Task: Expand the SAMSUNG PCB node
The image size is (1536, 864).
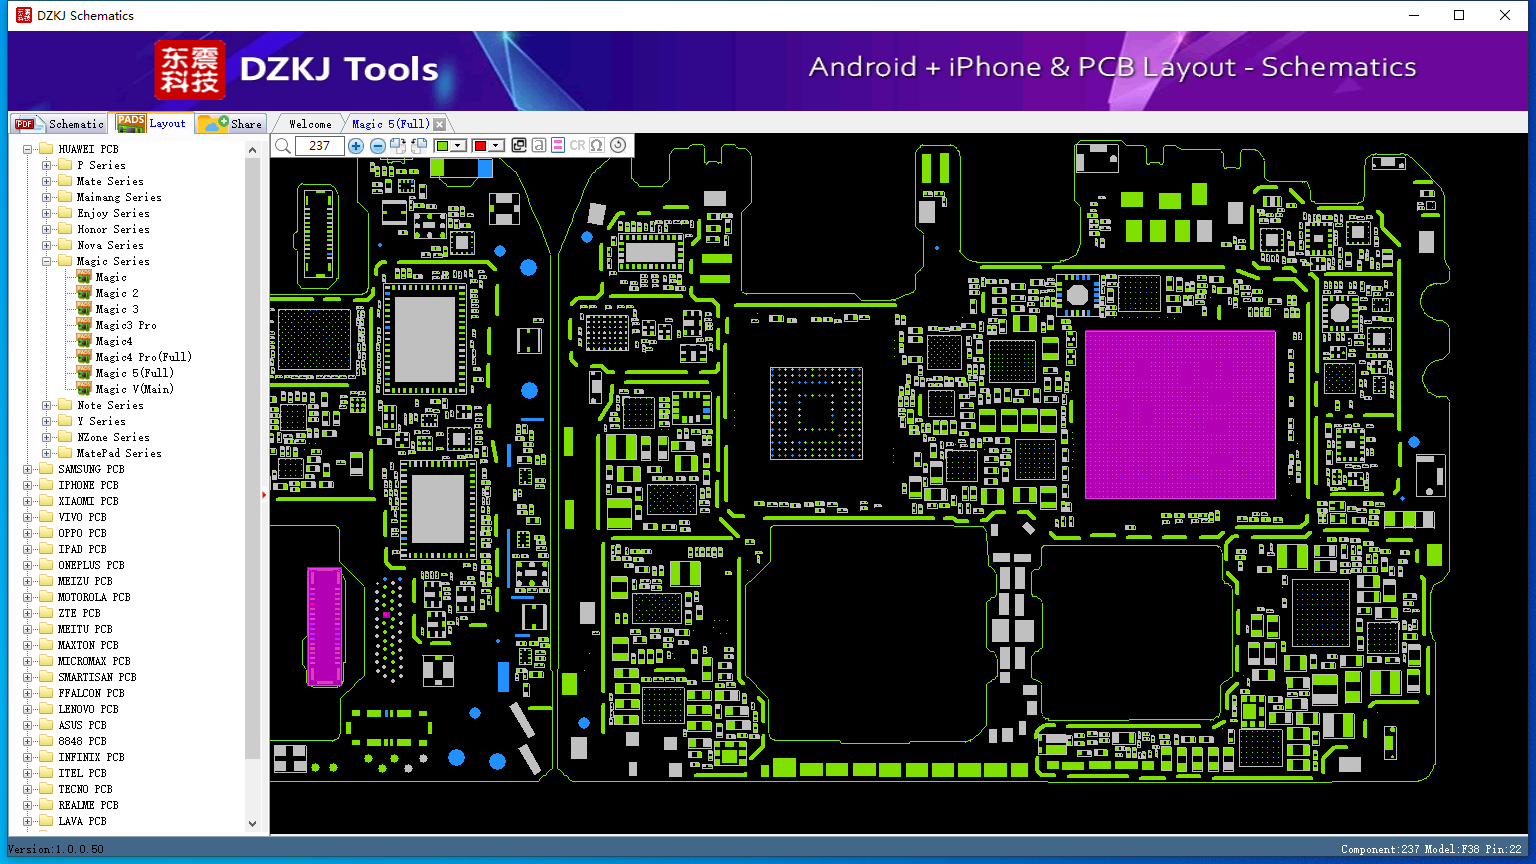Action: (x=28, y=469)
